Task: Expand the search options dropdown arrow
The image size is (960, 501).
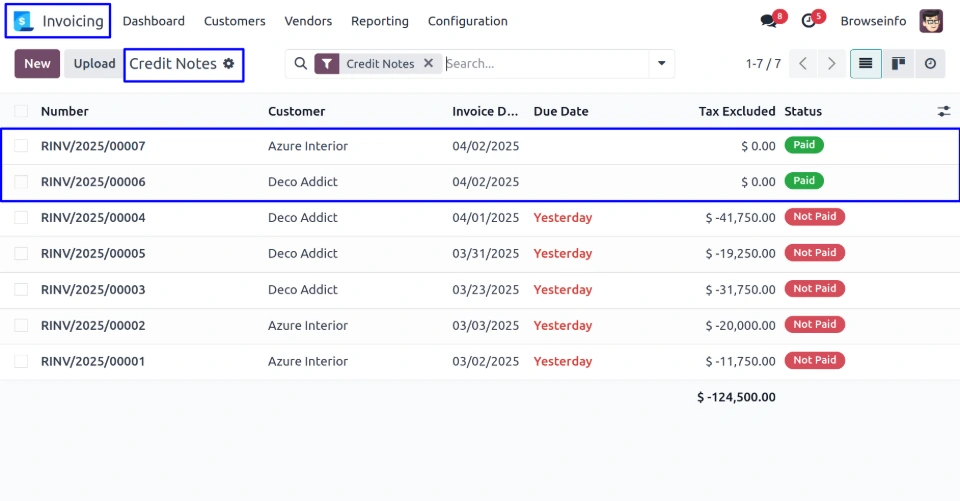Action: (660, 64)
